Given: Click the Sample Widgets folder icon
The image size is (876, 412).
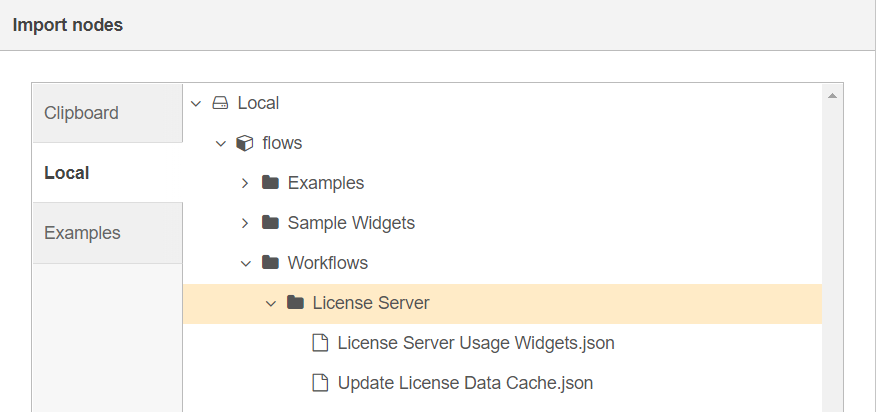Looking at the screenshot, I should [x=270, y=222].
